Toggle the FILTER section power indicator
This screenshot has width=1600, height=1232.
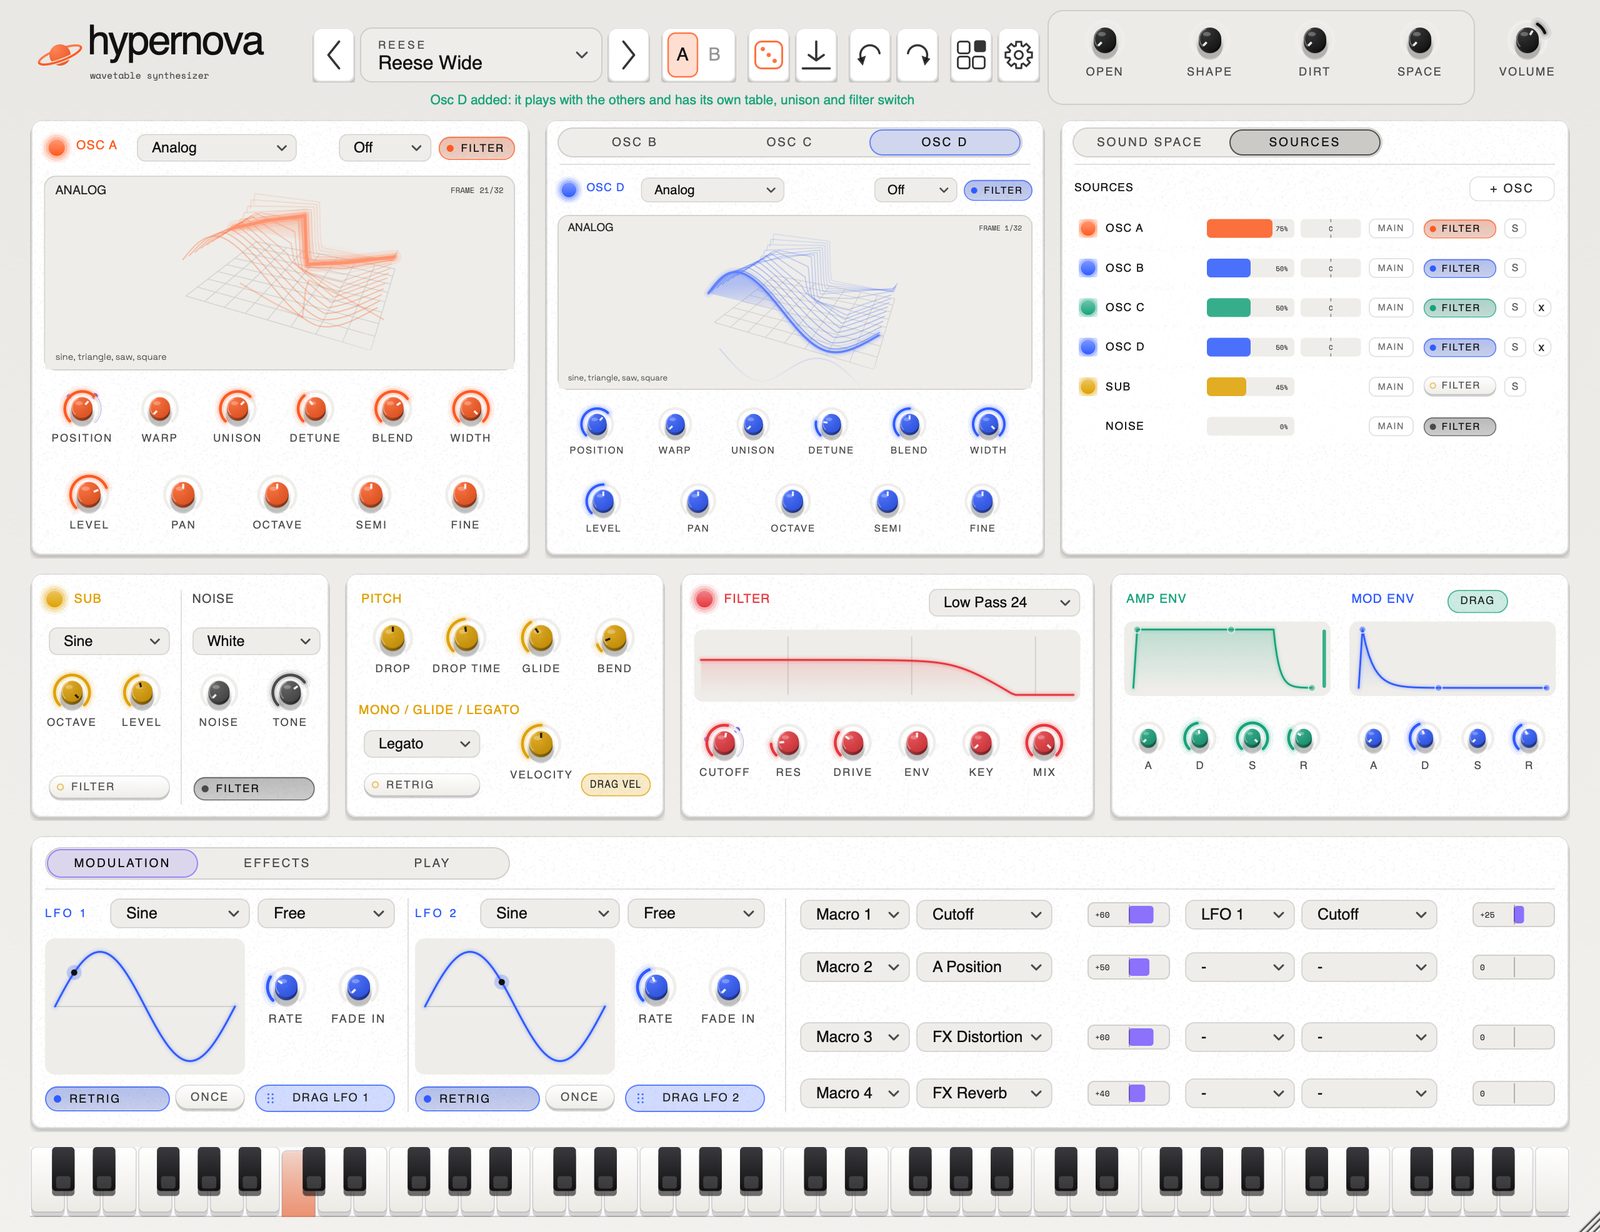(705, 599)
